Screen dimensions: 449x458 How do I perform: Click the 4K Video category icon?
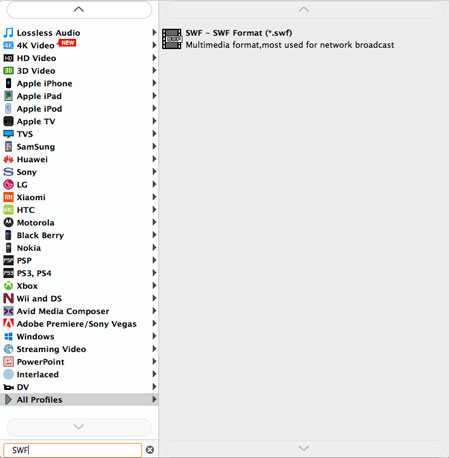click(8, 45)
